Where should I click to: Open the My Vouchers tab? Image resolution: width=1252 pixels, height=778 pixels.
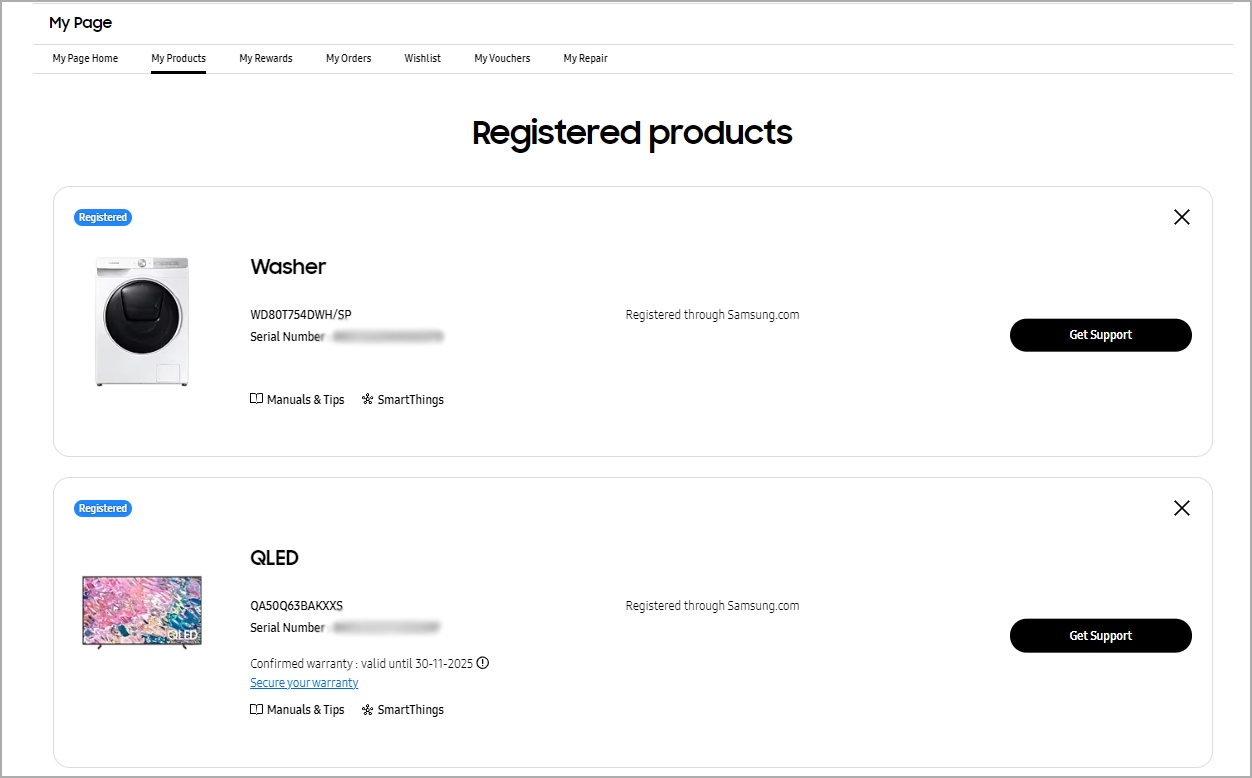[502, 58]
